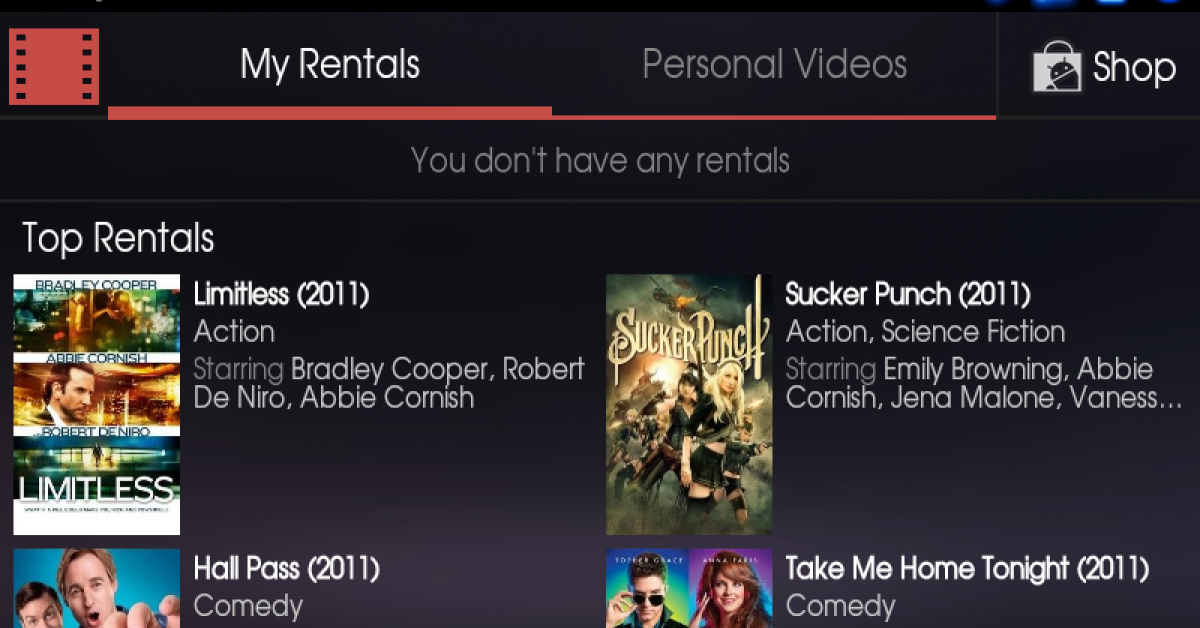This screenshot has height=628, width=1200.
Task: Click the Top Rentals section heading
Action: (118, 239)
